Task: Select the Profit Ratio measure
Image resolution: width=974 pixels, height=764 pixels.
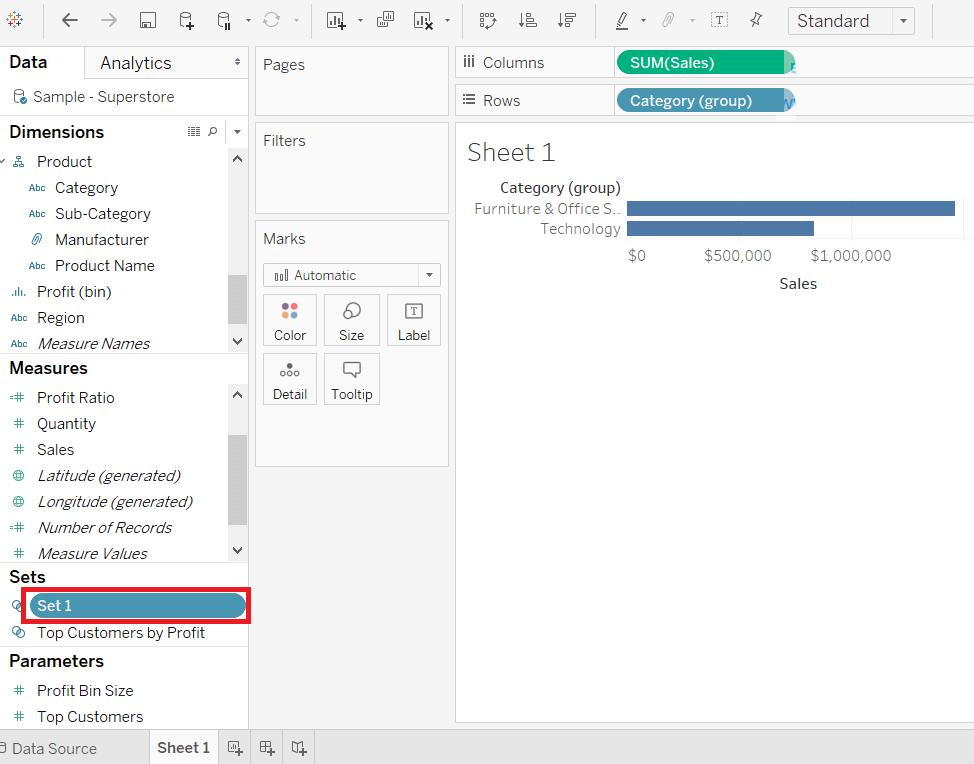Action: (x=75, y=398)
